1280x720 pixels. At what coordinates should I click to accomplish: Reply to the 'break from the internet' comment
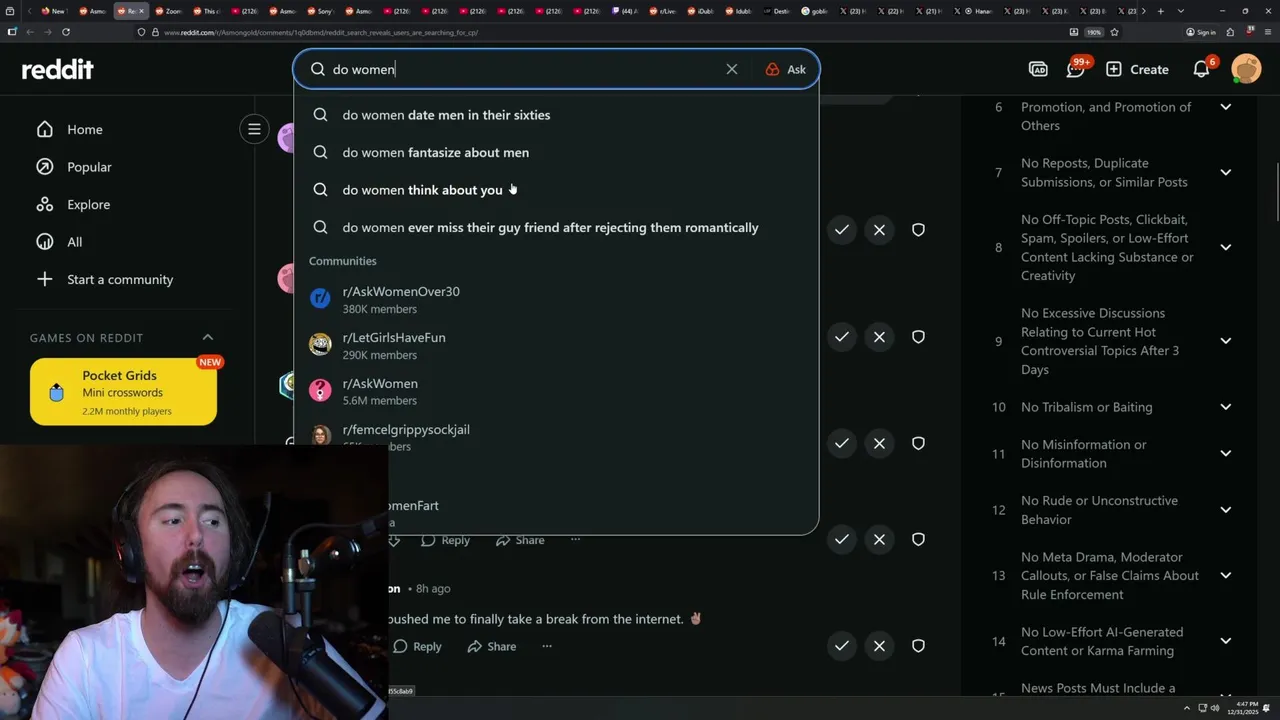(417, 647)
